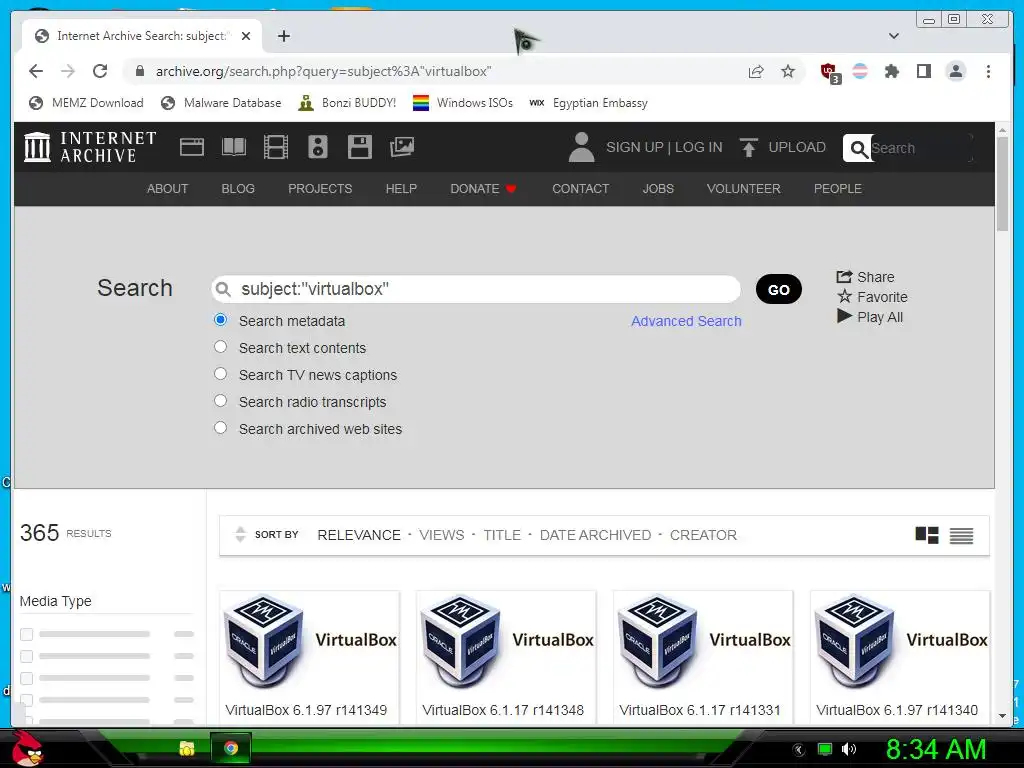Open the PROJECTS menu item
1024x768 pixels.
point(320,189)
